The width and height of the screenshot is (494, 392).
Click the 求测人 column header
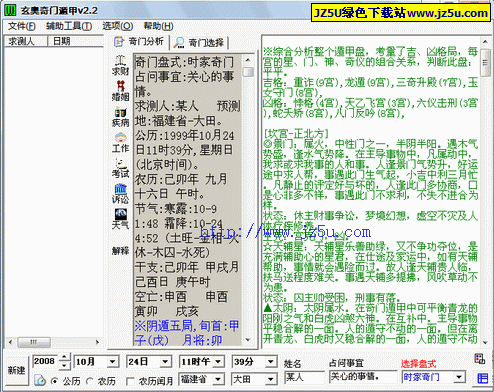(x=26, y=41)
